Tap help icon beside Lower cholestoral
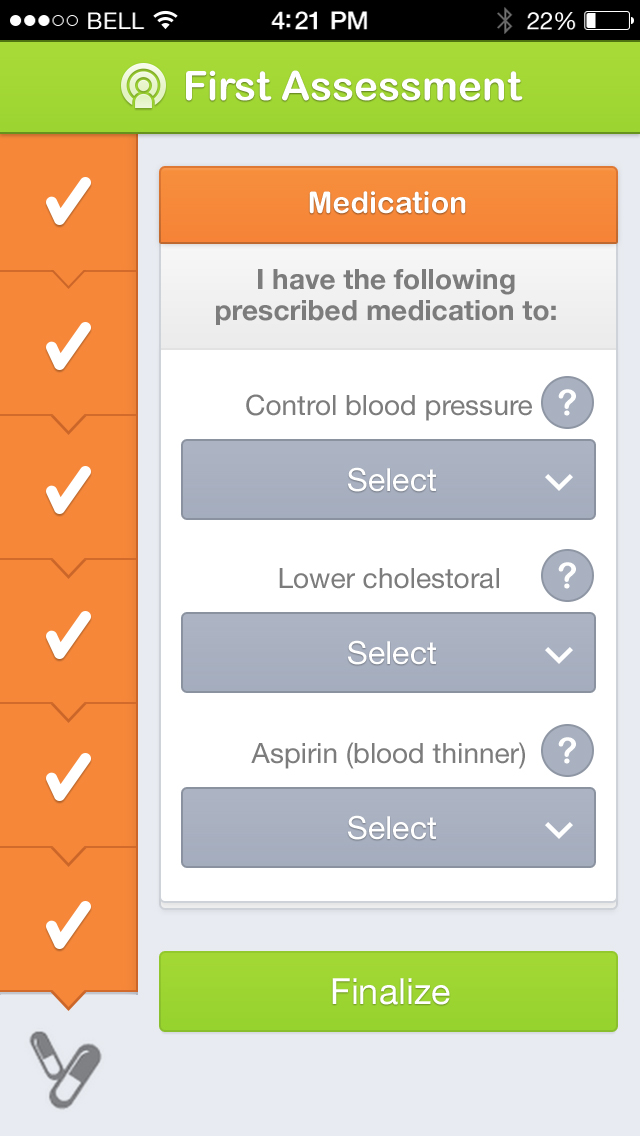 pyautogui.click(x=567, y=576)
